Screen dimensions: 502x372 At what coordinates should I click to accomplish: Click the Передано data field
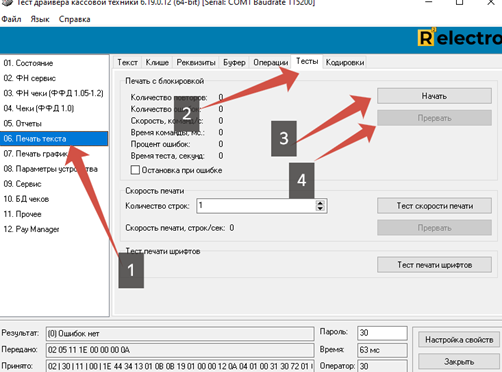click(x=180, y=350)
